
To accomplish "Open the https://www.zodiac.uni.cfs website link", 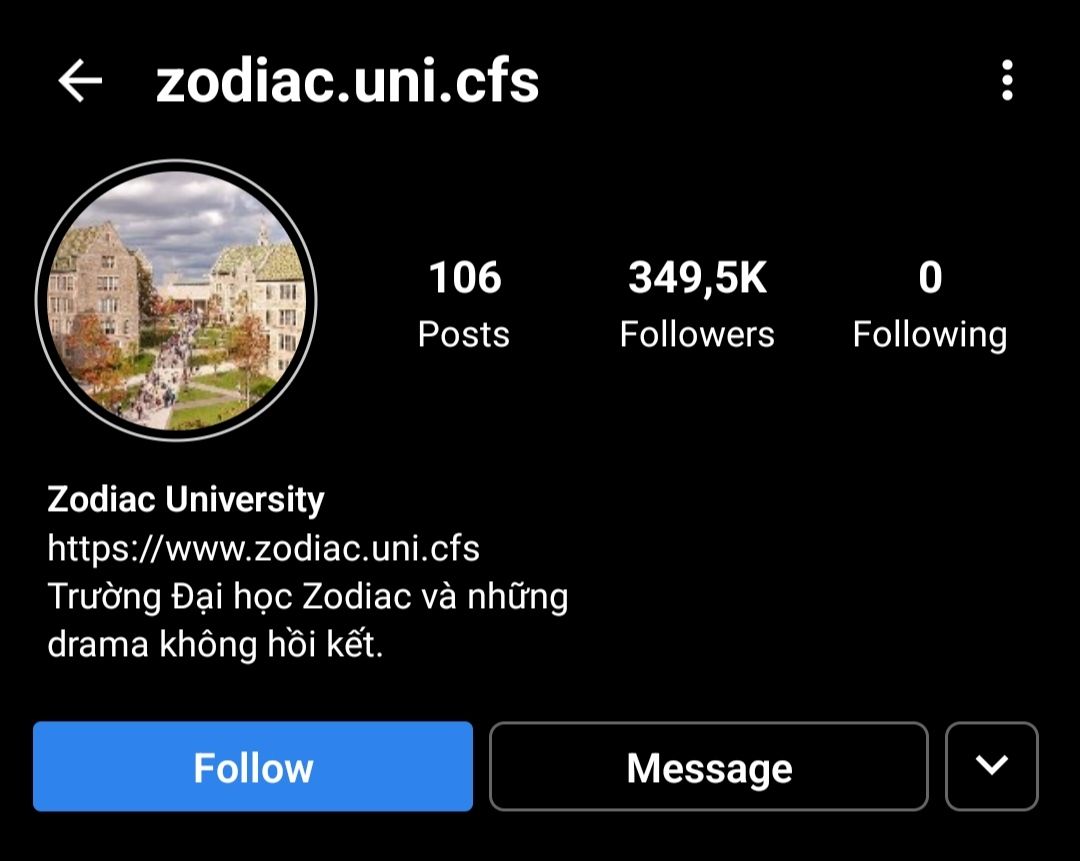I will [263, 548].
